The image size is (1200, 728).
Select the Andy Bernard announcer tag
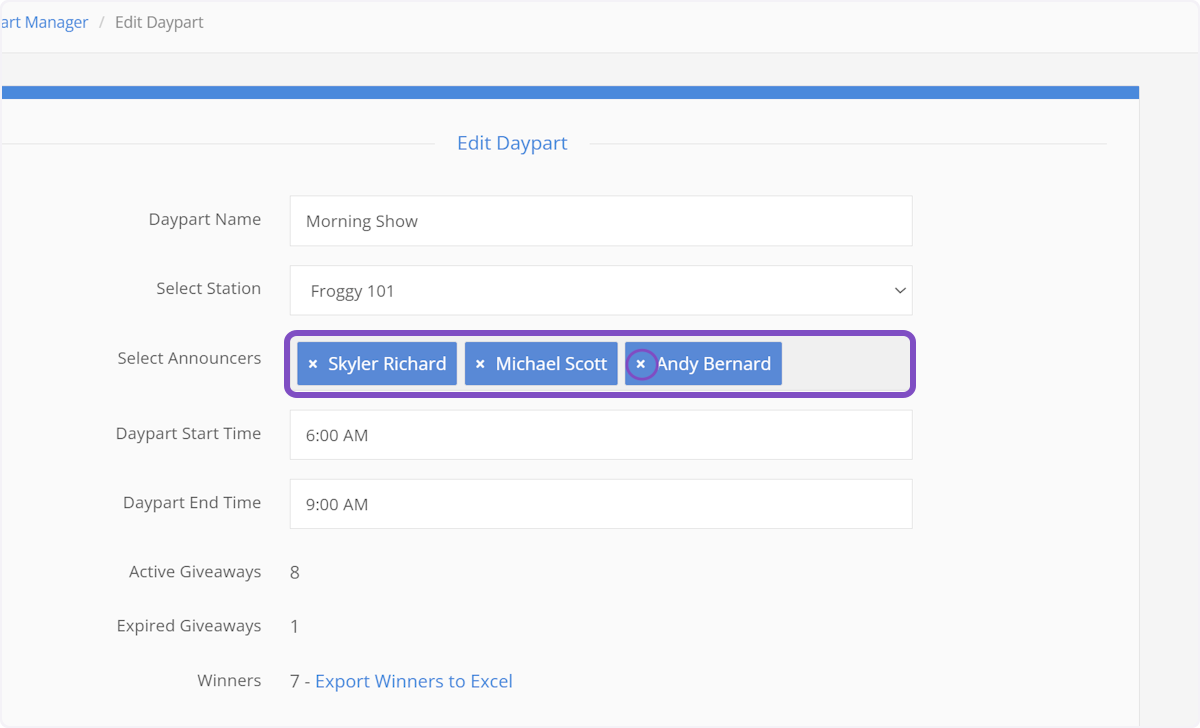pyautogui.click(x=713, y=363)
